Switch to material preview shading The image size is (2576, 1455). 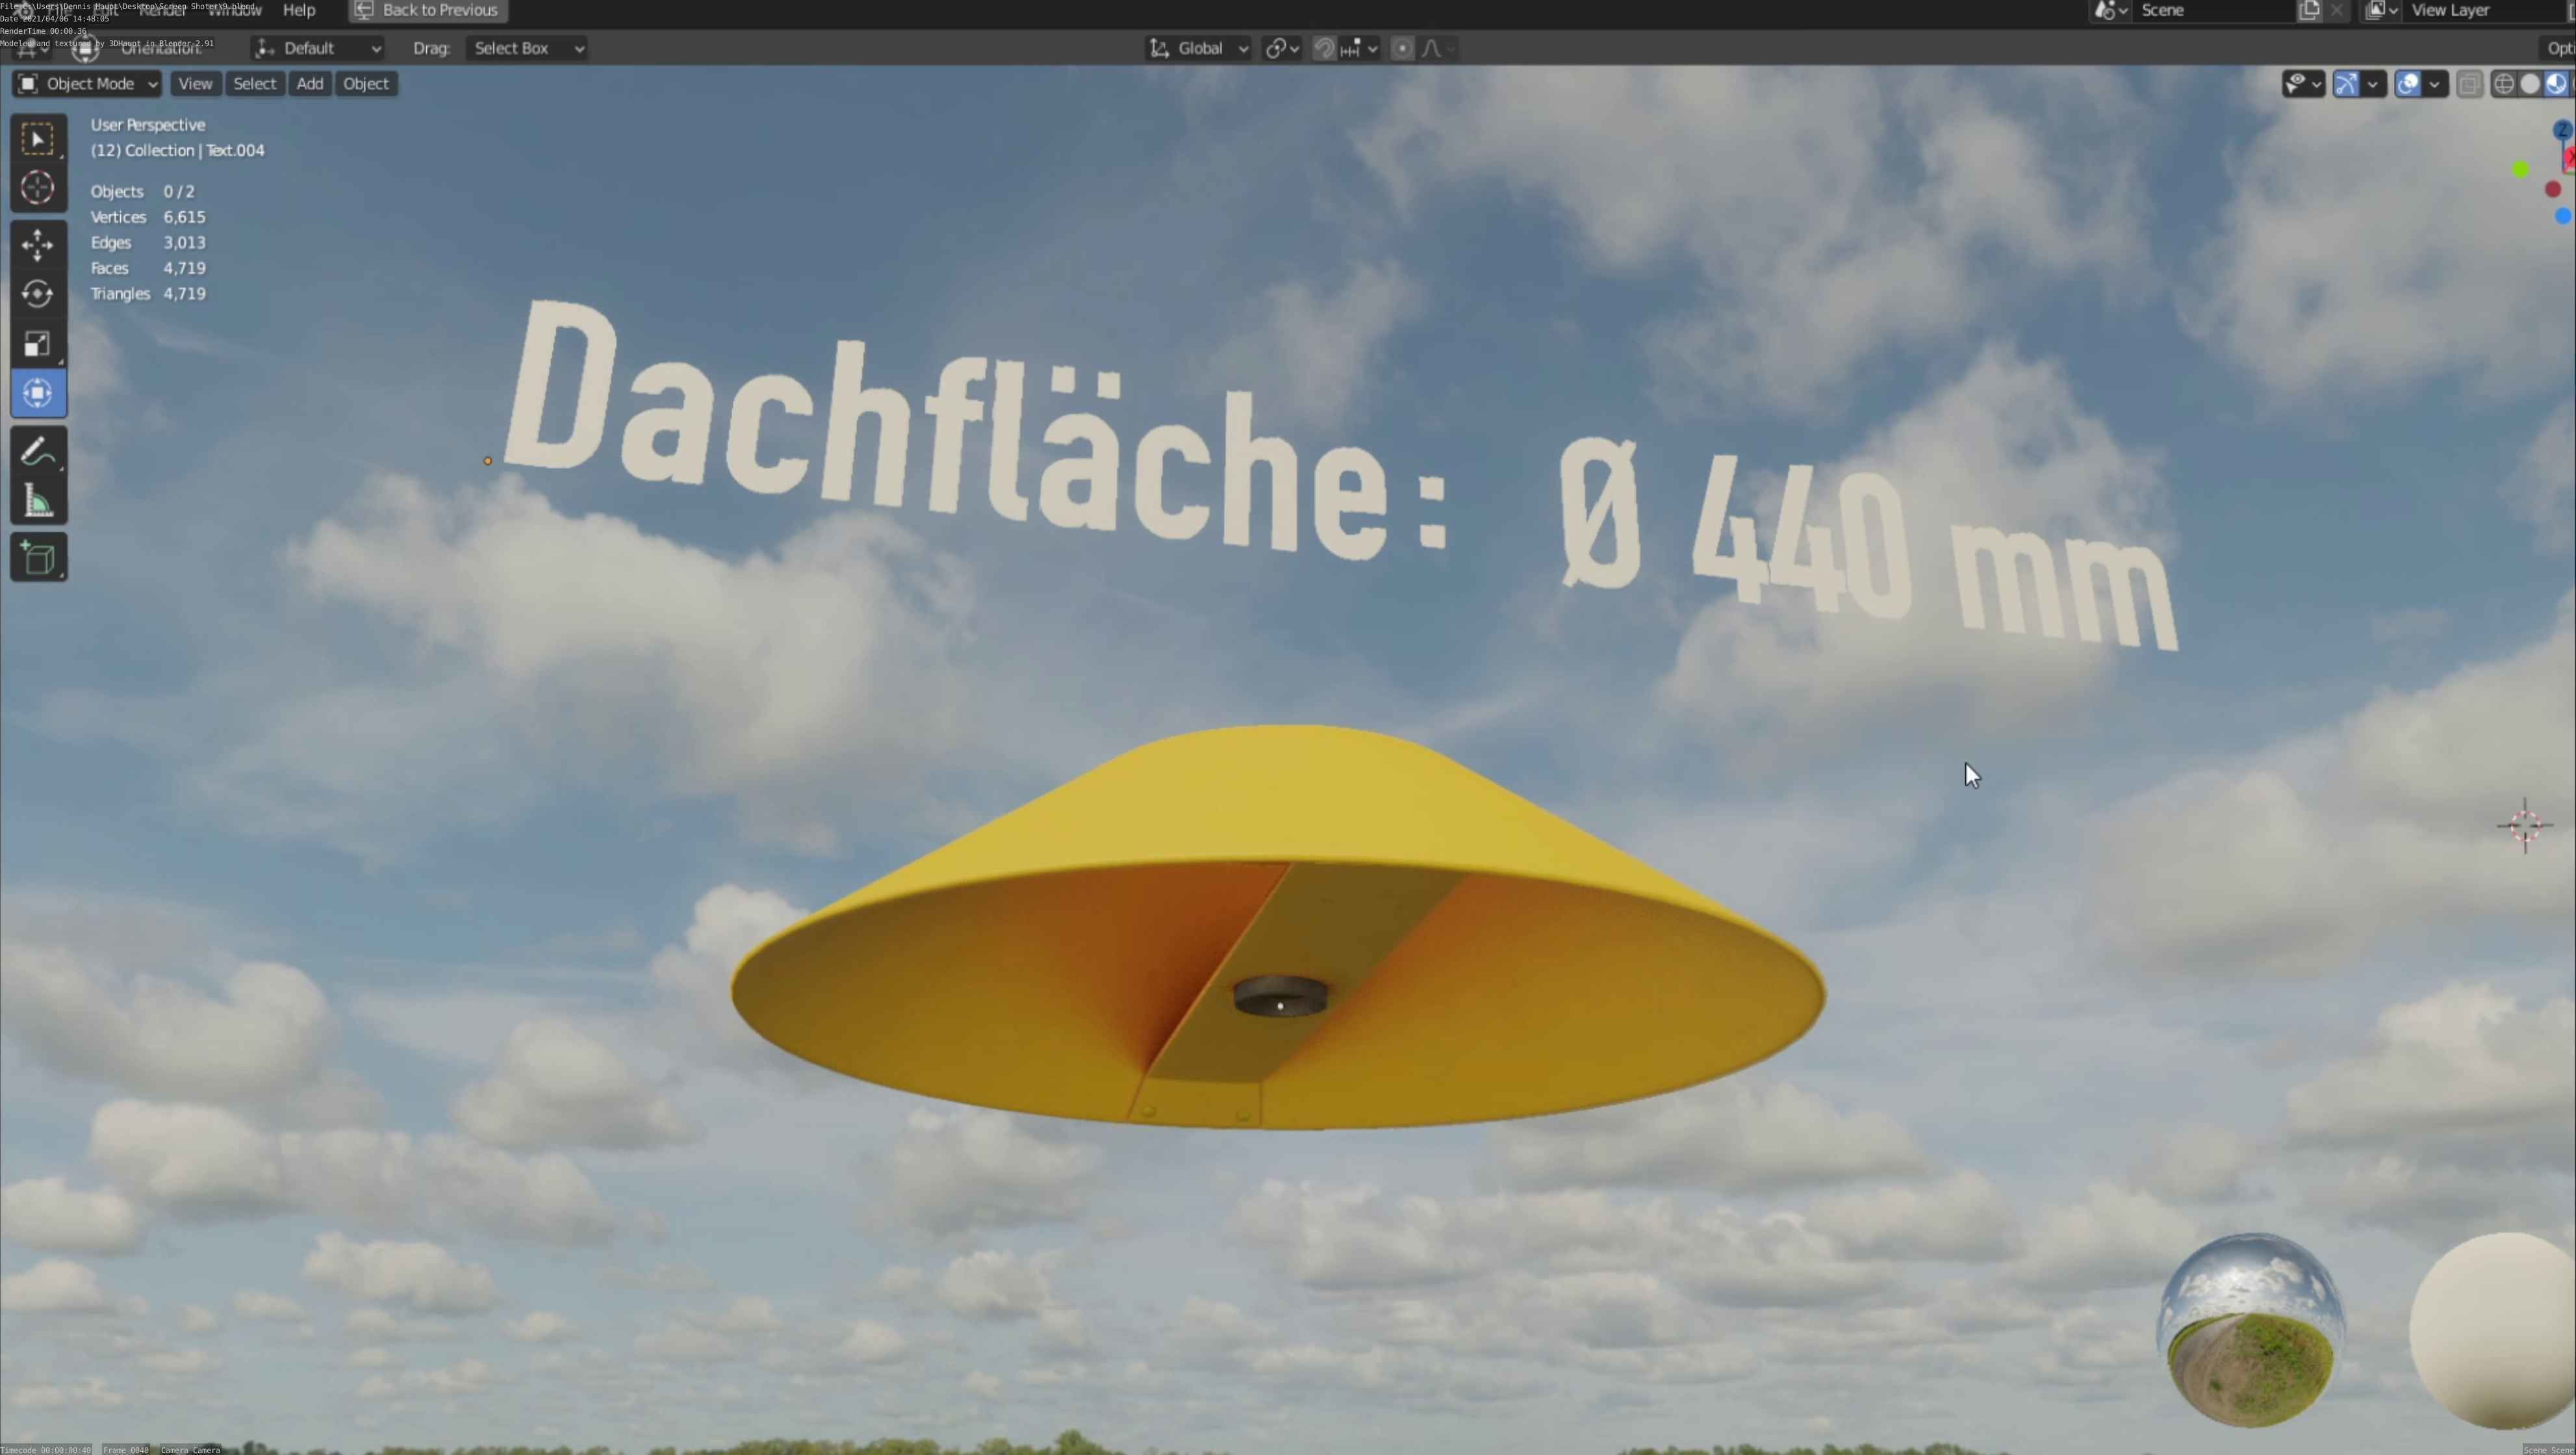pos(2555,84)
